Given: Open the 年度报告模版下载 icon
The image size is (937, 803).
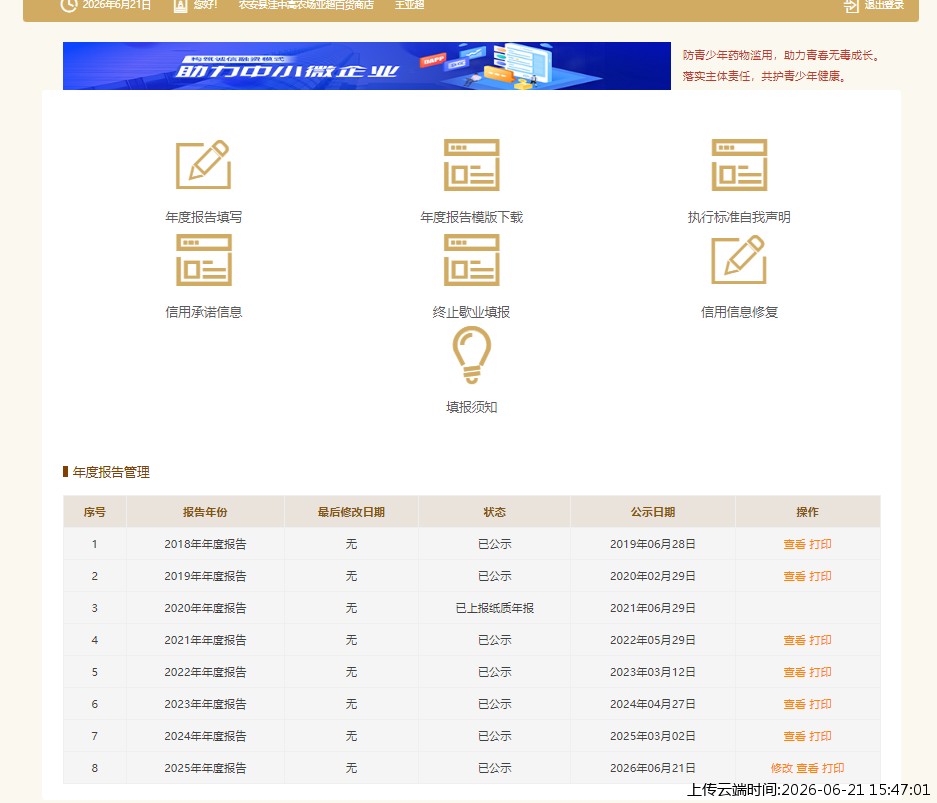Looking at the screenshot, I should (x=471, y=164).
